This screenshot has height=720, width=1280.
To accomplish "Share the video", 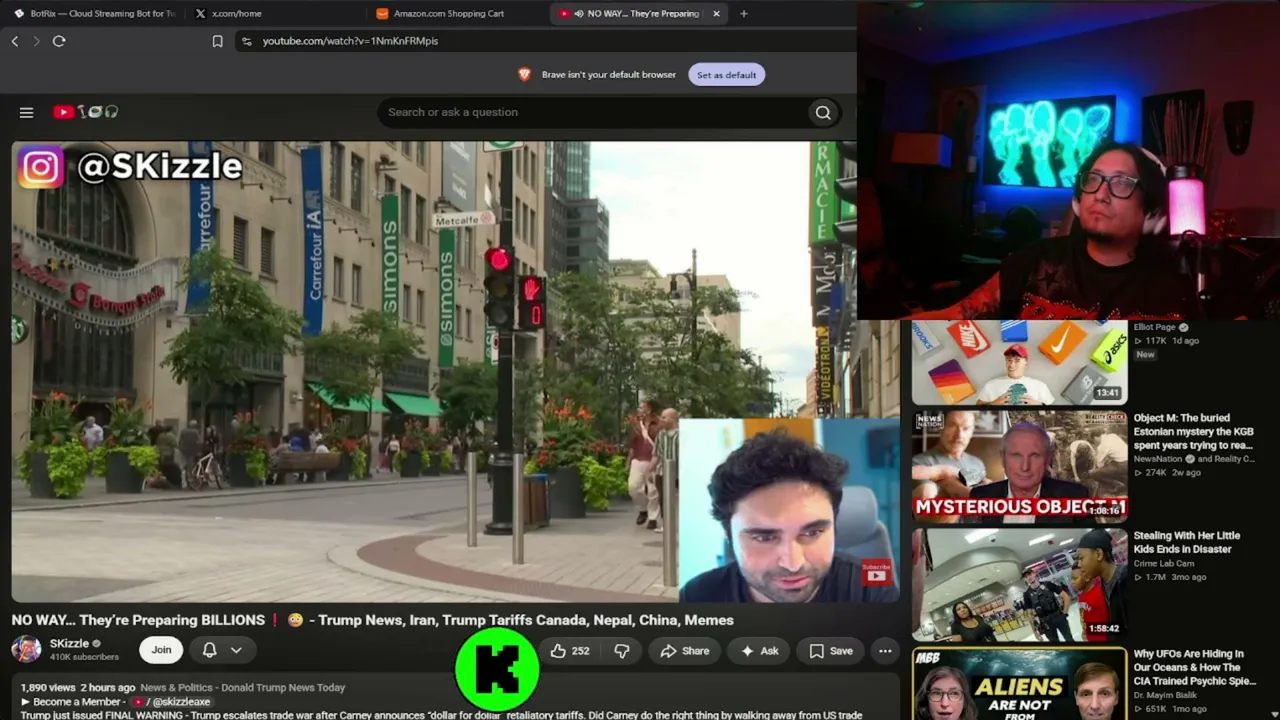I will [x=685, y=651].
